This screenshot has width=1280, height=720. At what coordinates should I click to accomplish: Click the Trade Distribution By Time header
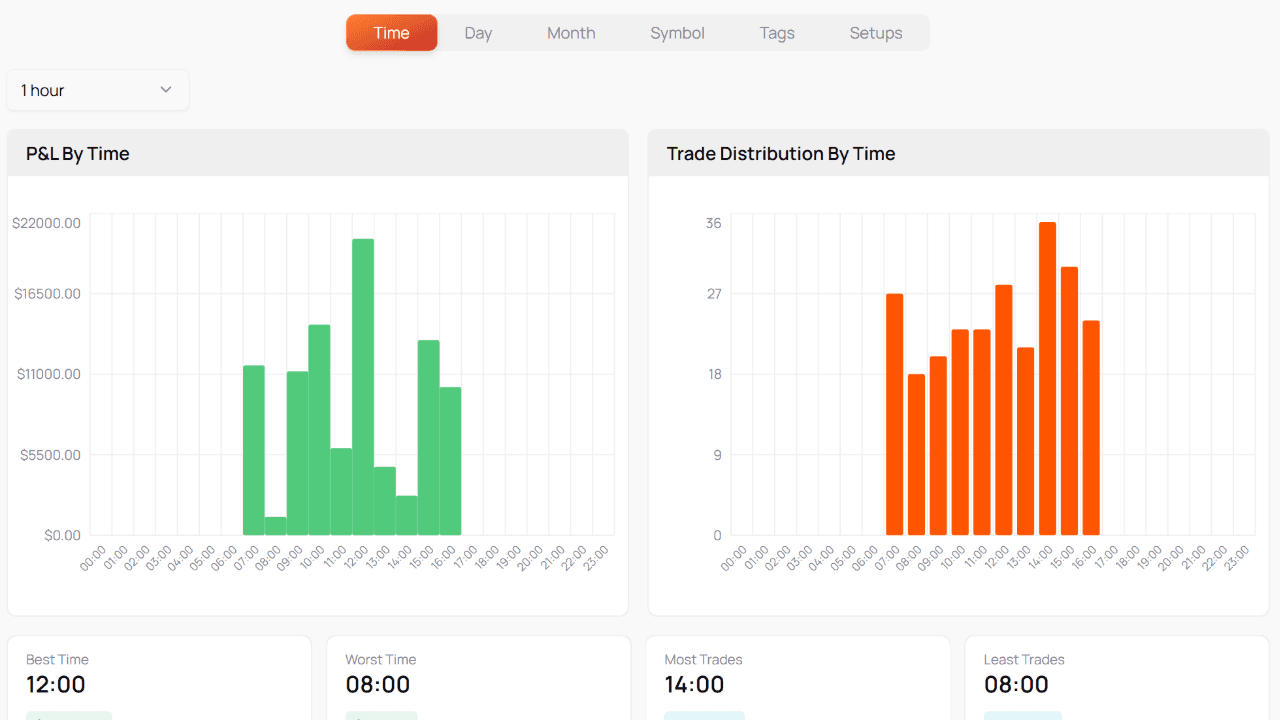(x=958, y=153)
